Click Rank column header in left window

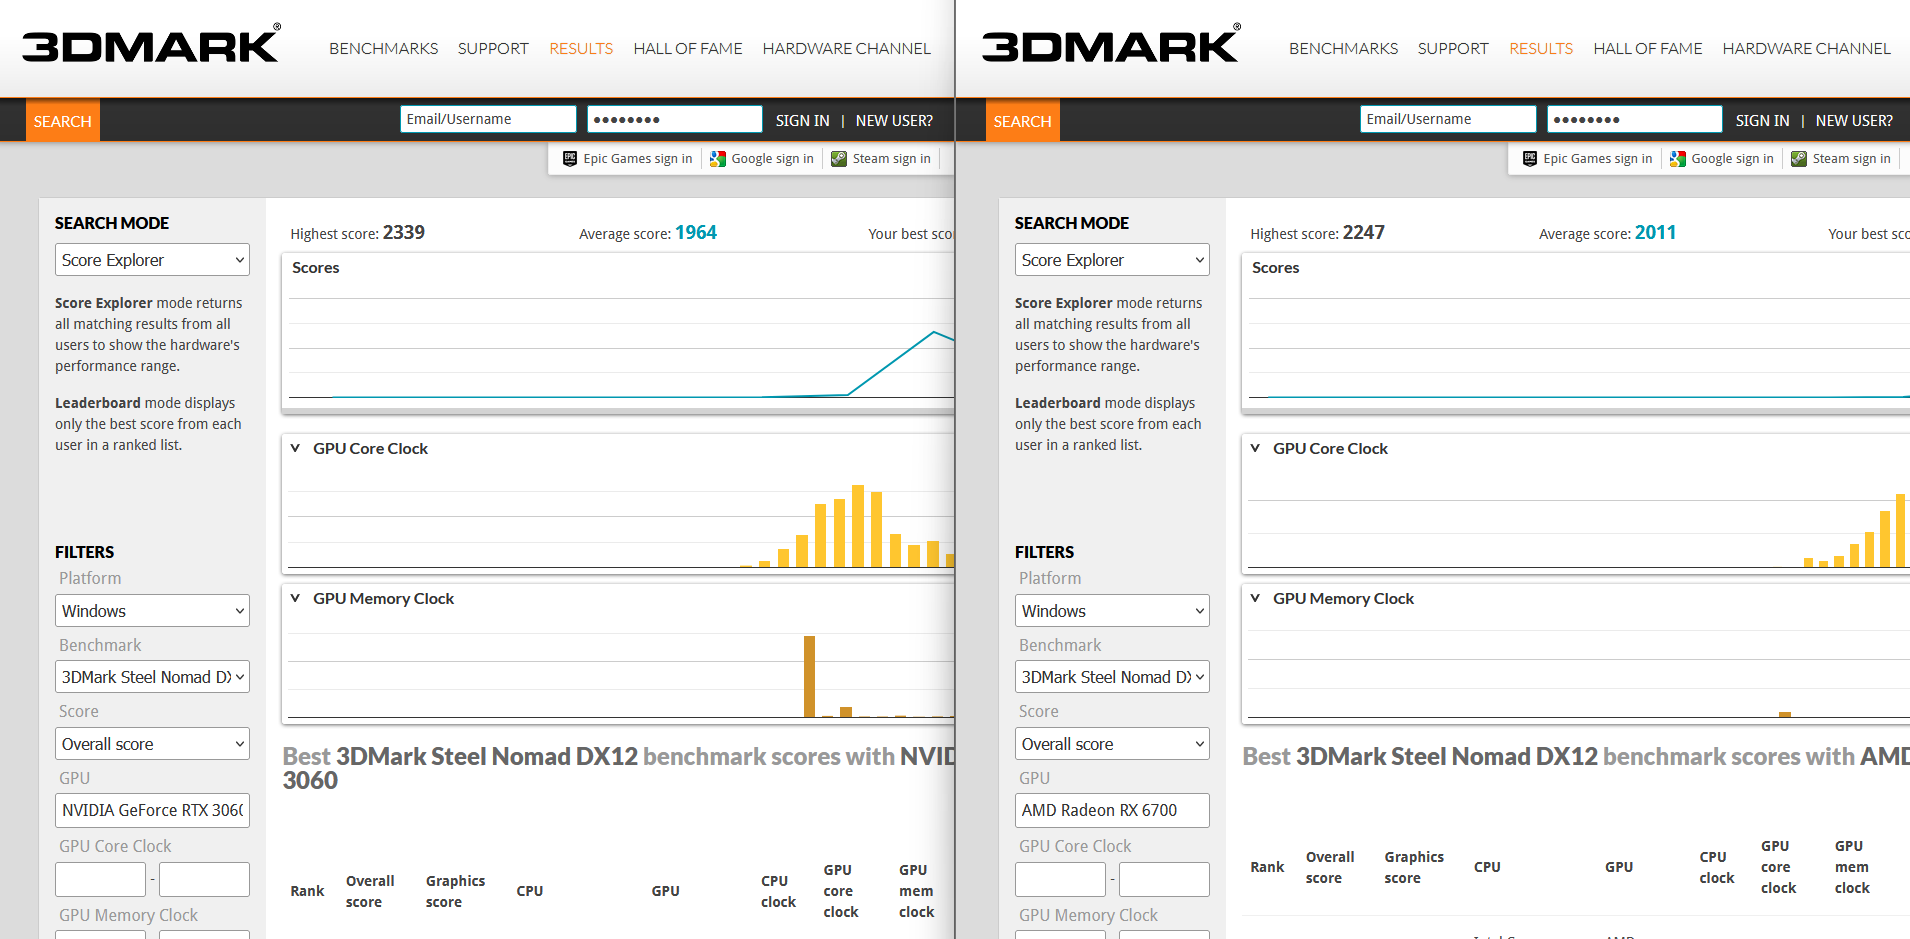point(307,891)
